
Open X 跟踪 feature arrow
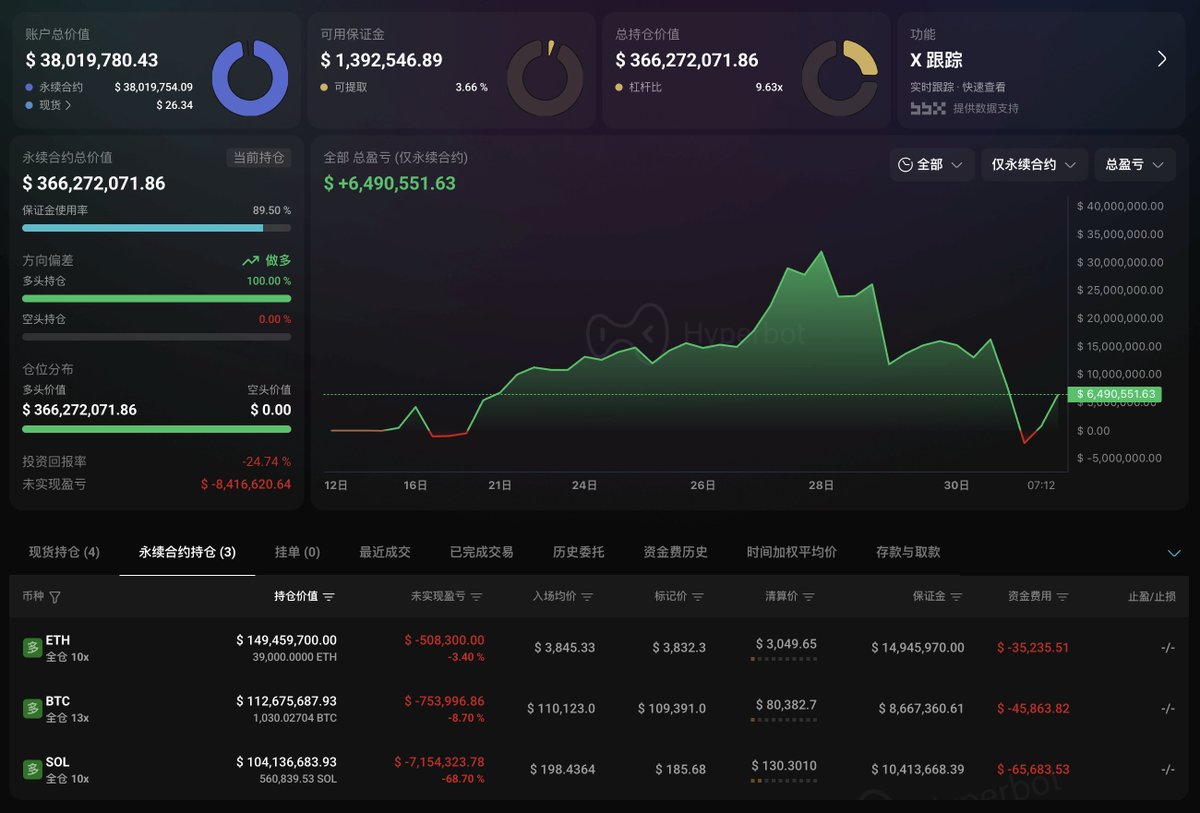[x=1162, y=59]
